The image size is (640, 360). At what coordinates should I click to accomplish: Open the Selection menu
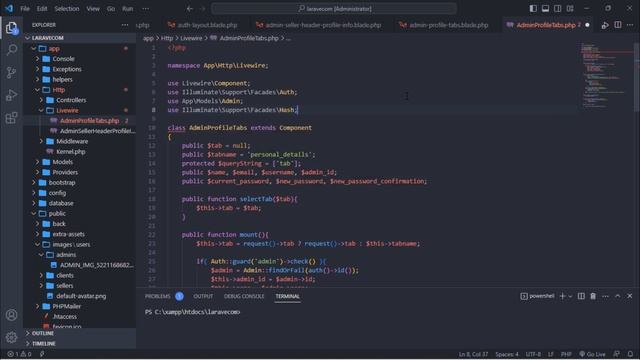pyautogui.click(x=67, y=9)
